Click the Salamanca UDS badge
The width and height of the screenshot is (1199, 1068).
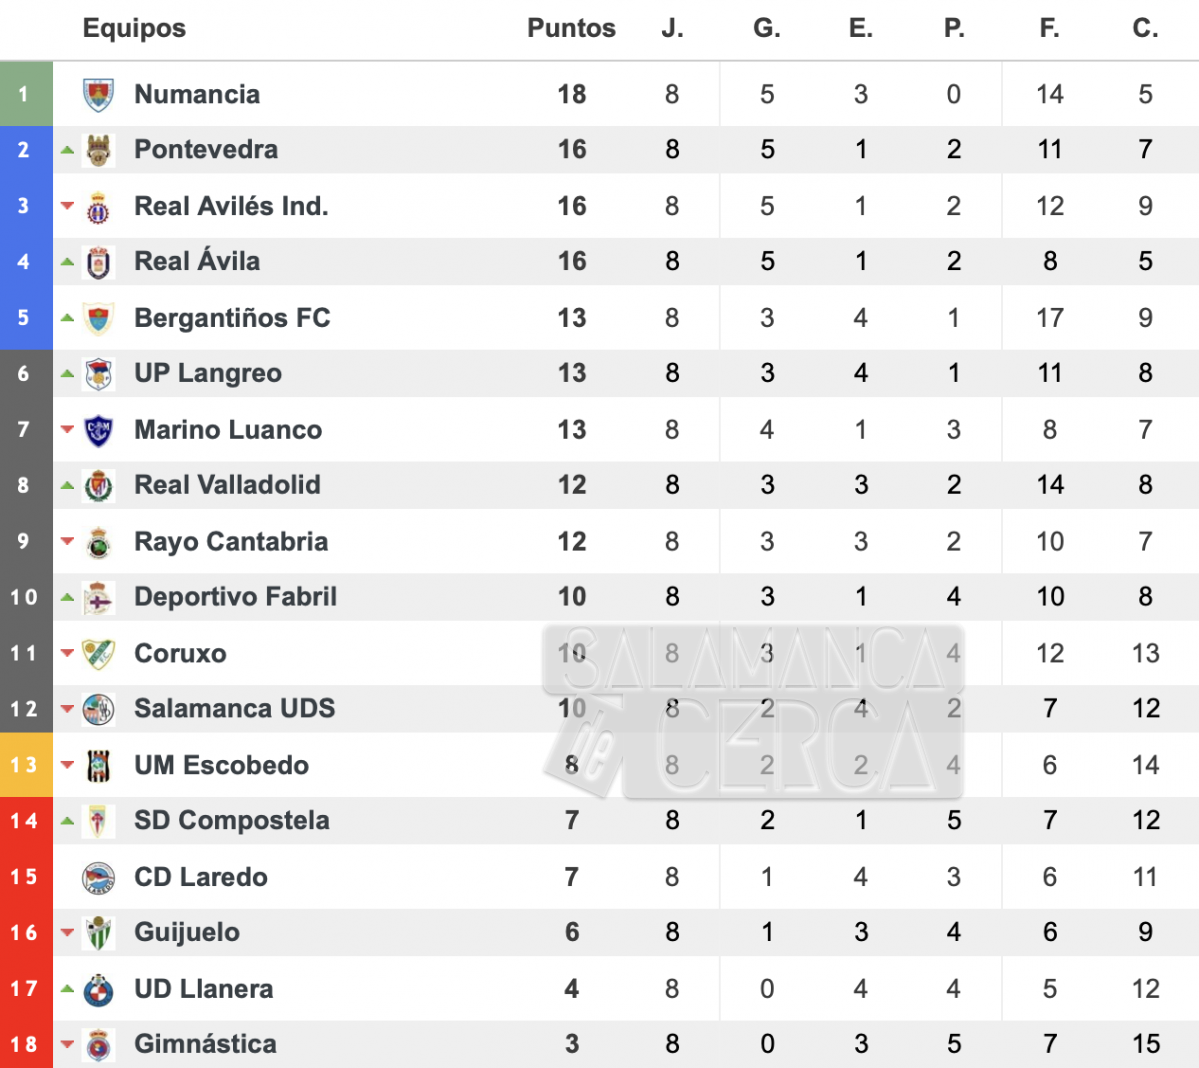[99, 709]
